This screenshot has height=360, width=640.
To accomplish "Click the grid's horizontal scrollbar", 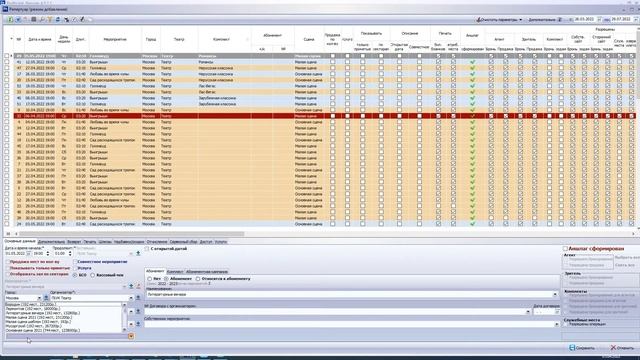I will [131, 234].
